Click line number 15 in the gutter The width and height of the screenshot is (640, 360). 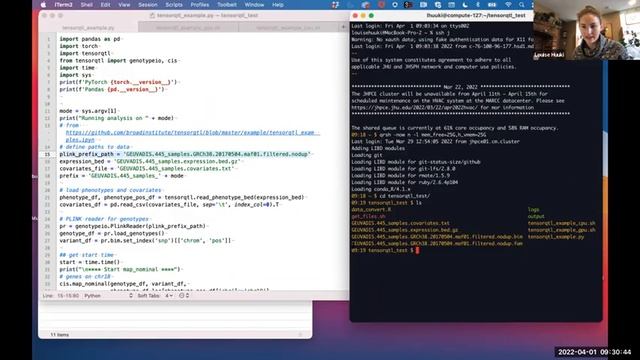[47, 154]
